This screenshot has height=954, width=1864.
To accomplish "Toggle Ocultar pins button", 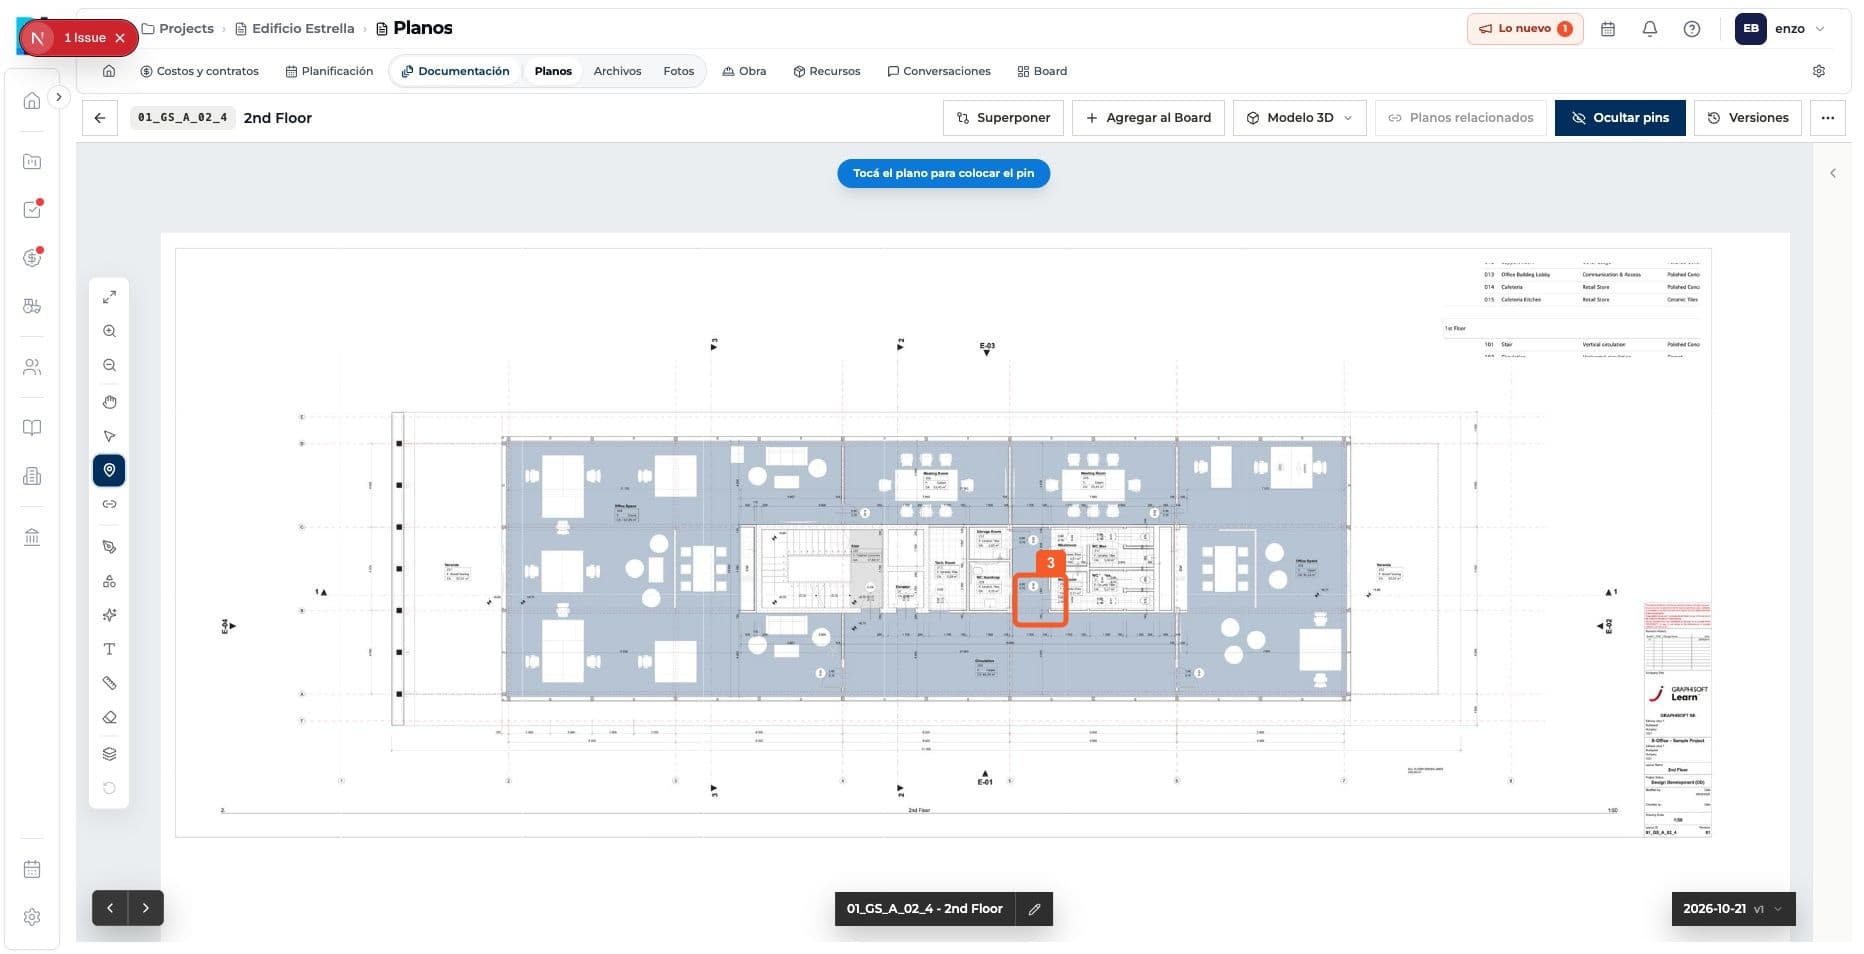I will [x=1620, y=118].
